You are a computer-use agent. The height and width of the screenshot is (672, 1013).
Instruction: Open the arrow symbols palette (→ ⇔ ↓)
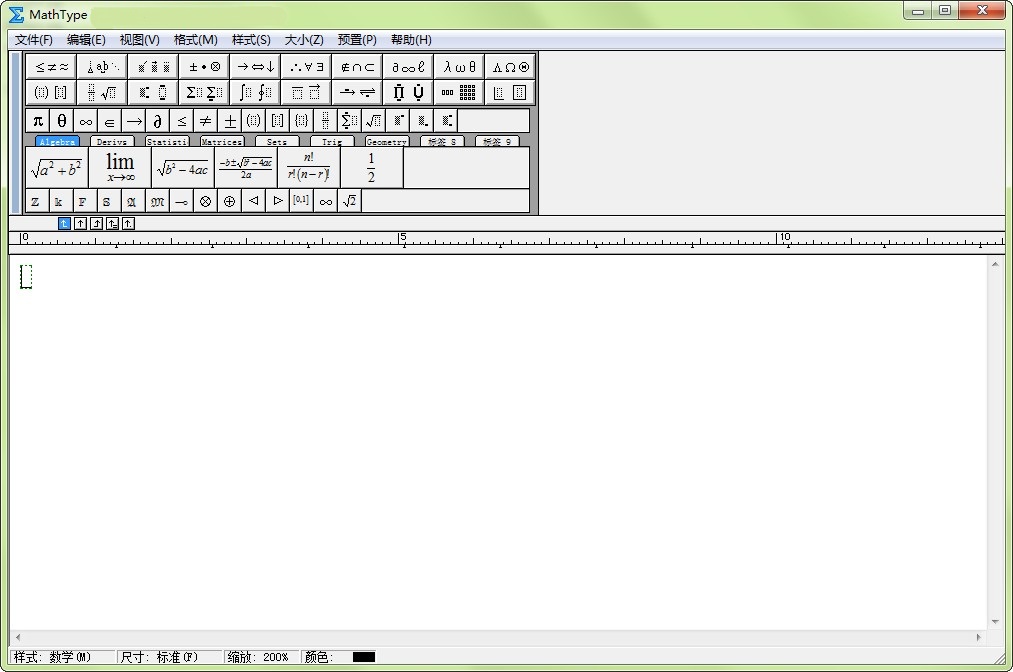[x=255, y=67]
